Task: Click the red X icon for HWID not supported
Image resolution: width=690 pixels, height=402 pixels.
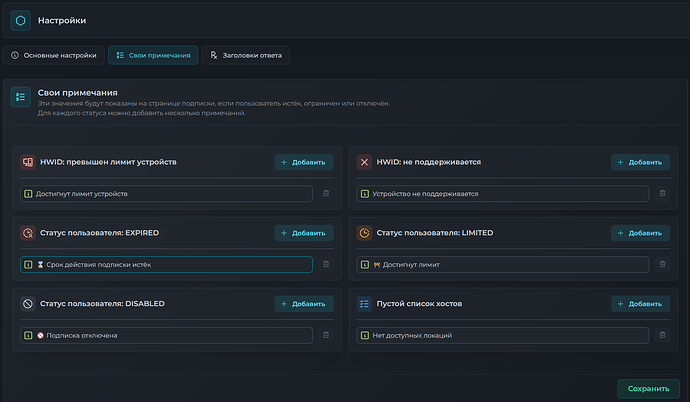Action: pos(364,162)
